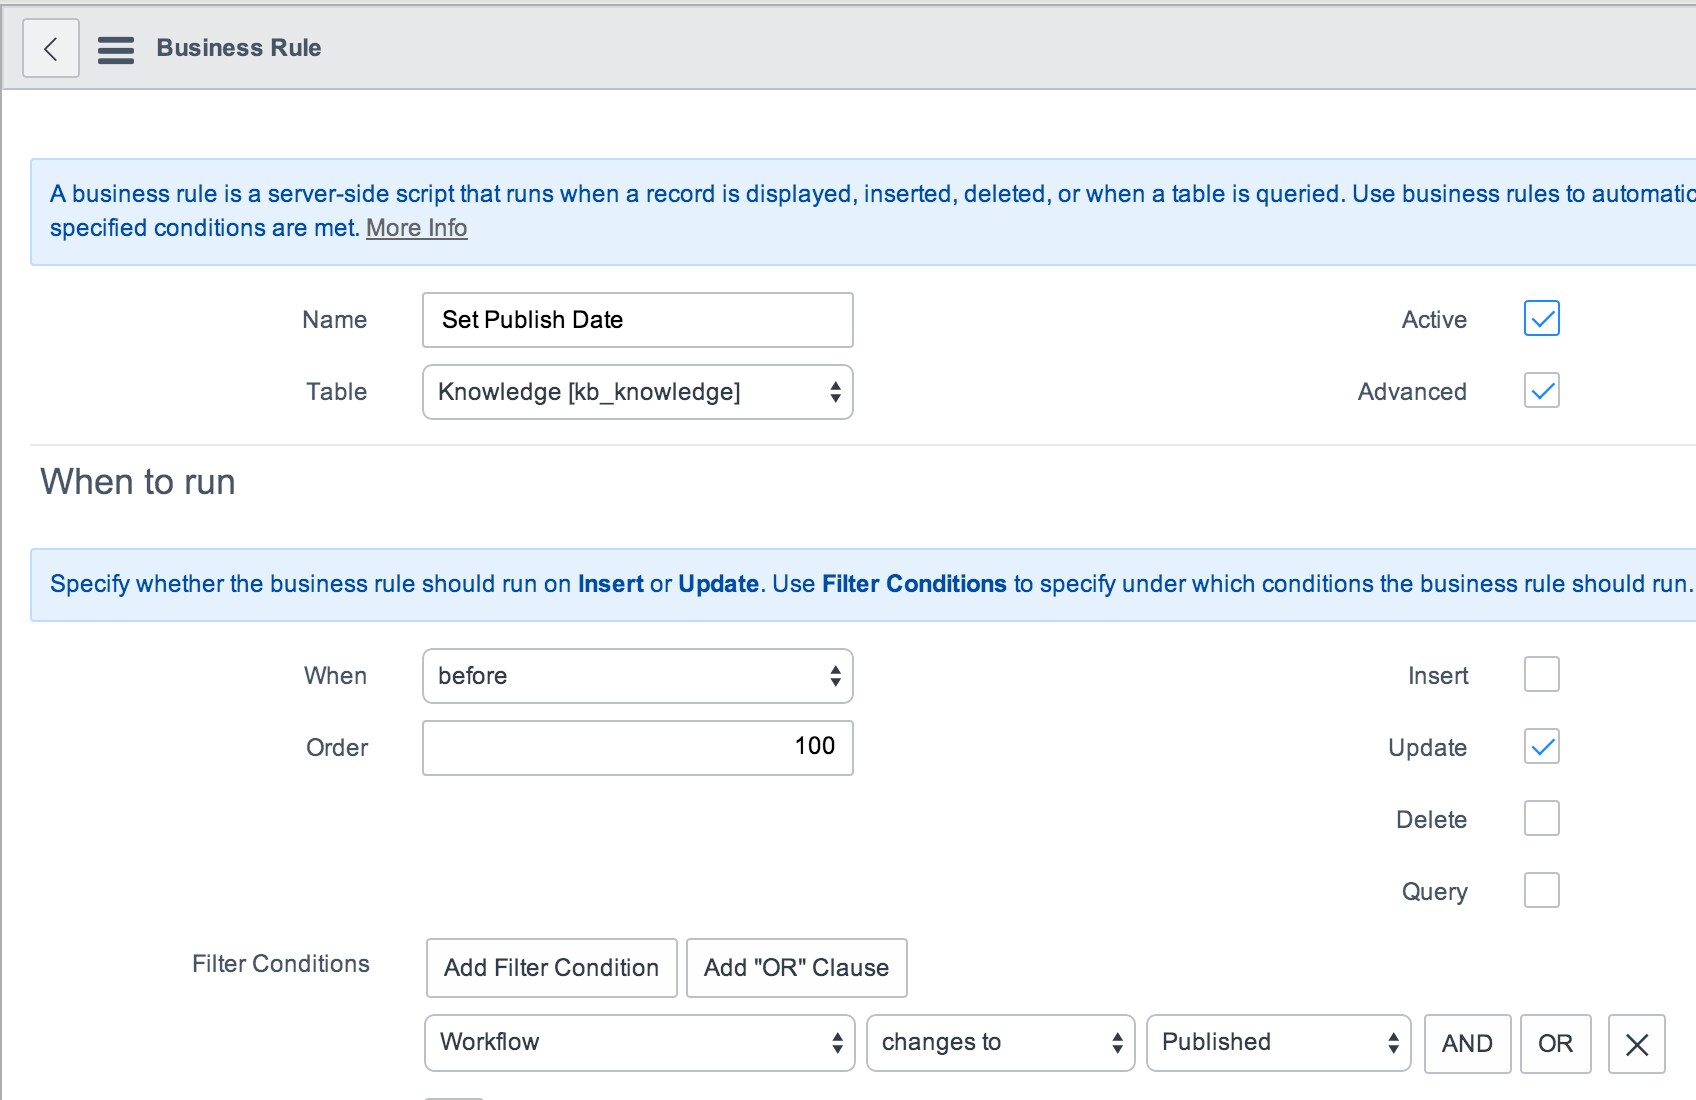Enable the Delete checkbox
This screenshot has height=1100, width=1696.
1540,818
